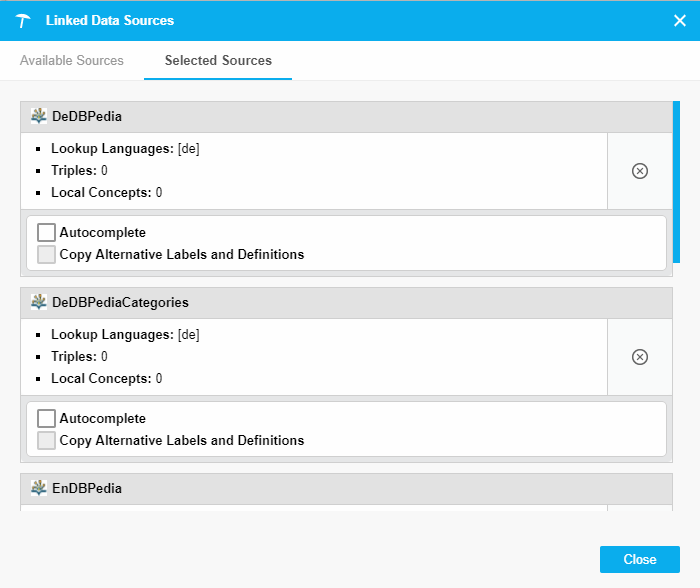Remove the DeDBPedia source

(640, 171)
